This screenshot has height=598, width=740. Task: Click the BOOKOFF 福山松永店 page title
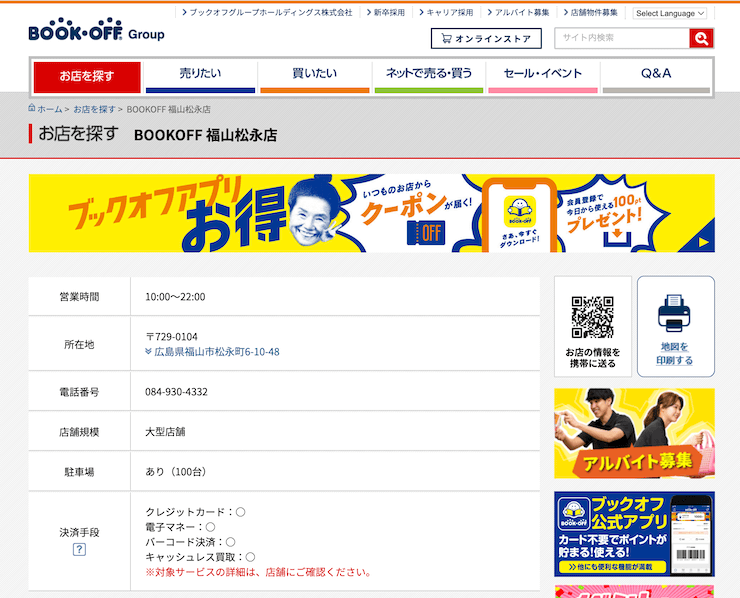coord(205,135)
